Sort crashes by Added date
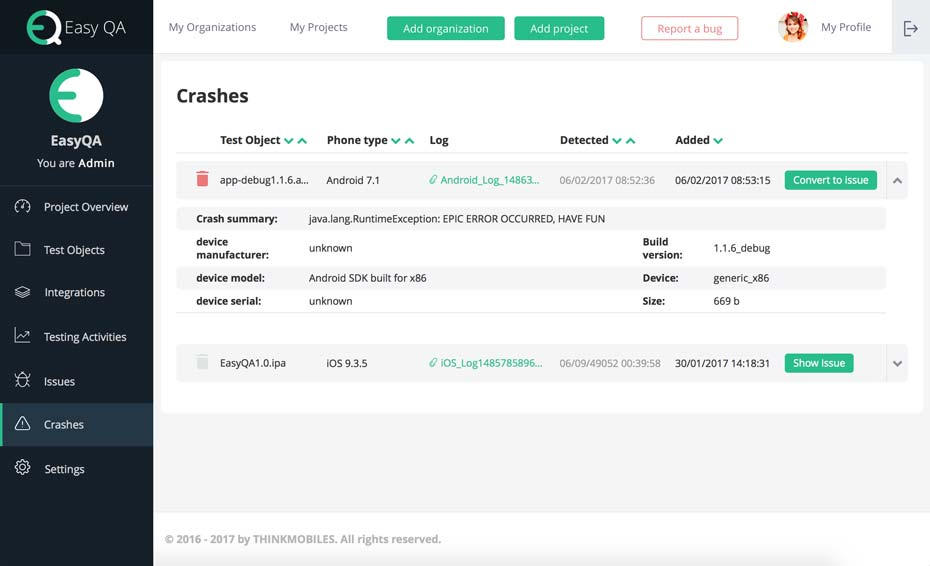 click(x=718, y=141)
